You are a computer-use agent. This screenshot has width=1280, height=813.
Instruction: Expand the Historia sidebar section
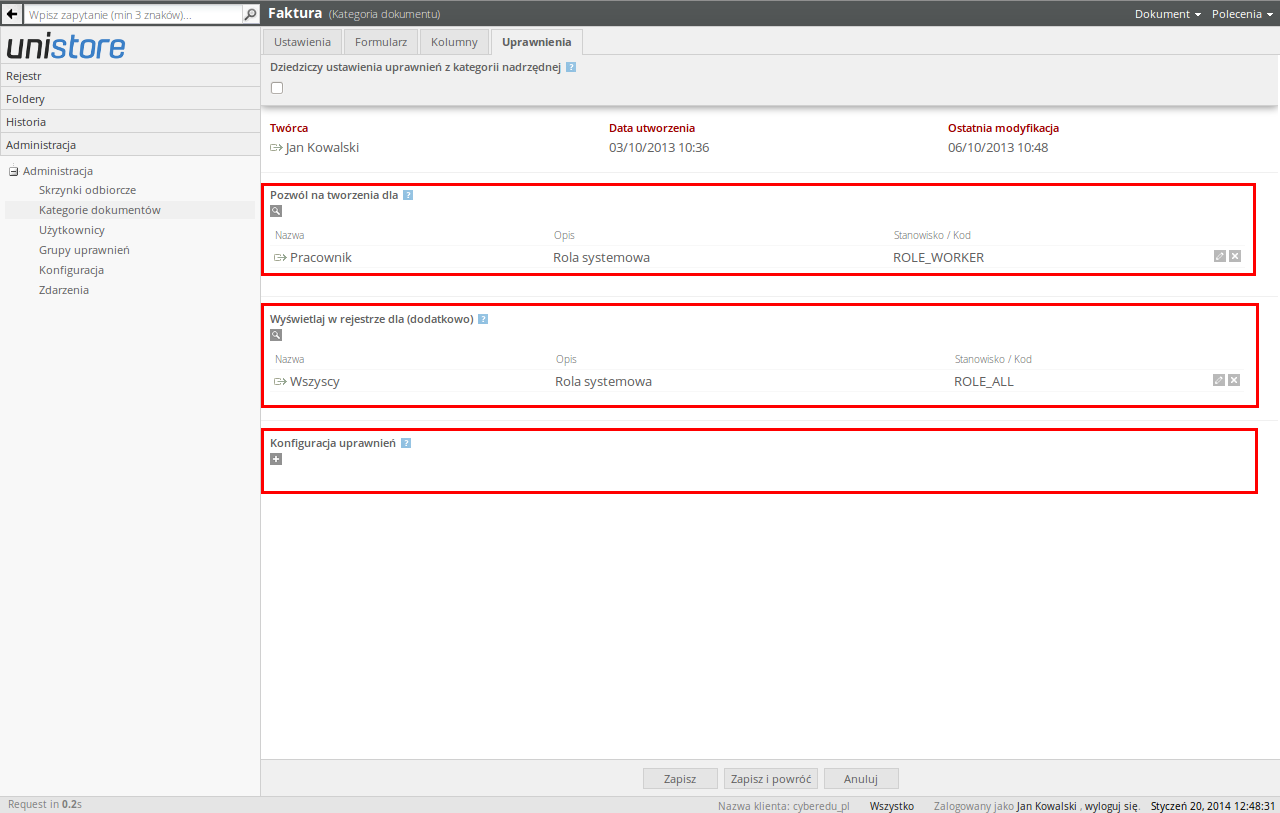tap(130, 121)
